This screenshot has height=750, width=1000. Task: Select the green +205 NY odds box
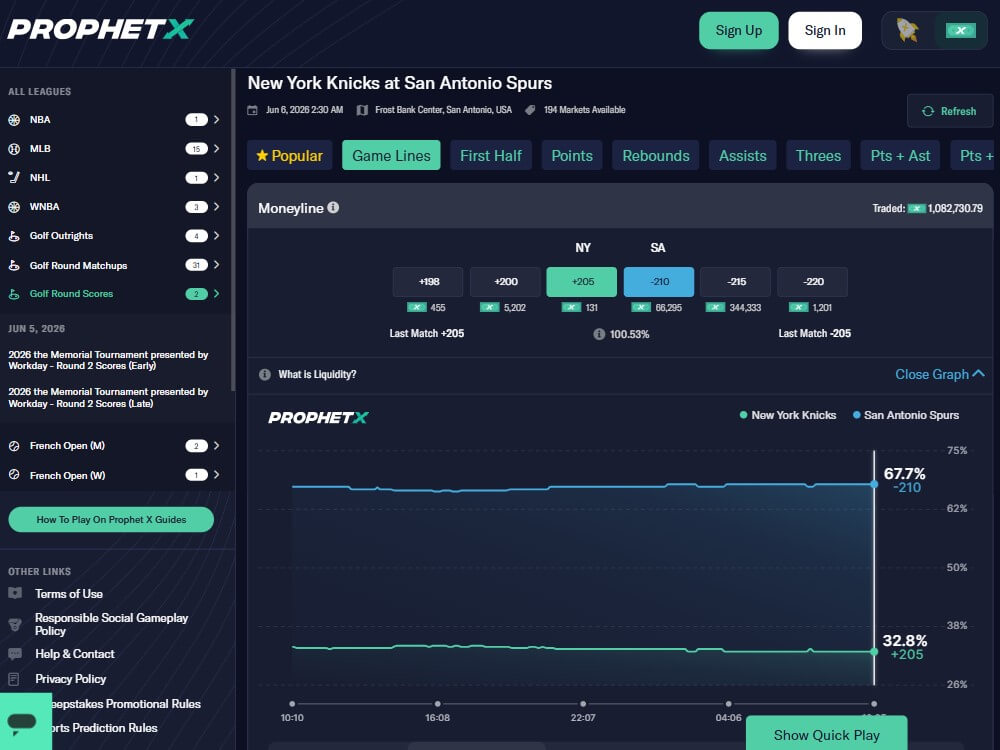click(582, 282)
